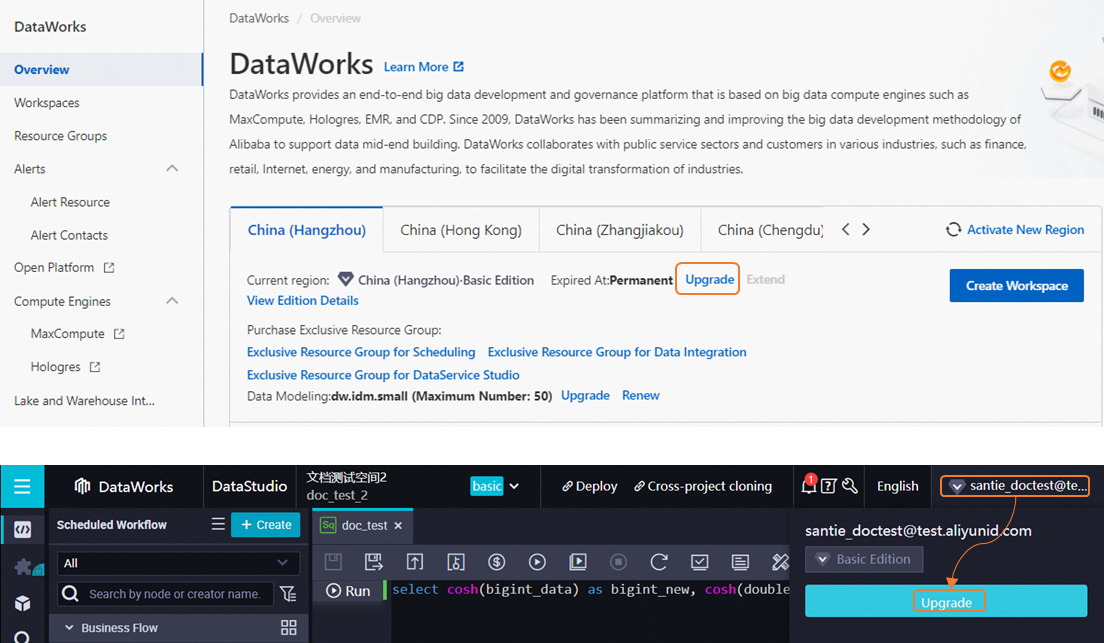Open the English language selector
Screen dimensions: 1104x643
coord(897,486)
